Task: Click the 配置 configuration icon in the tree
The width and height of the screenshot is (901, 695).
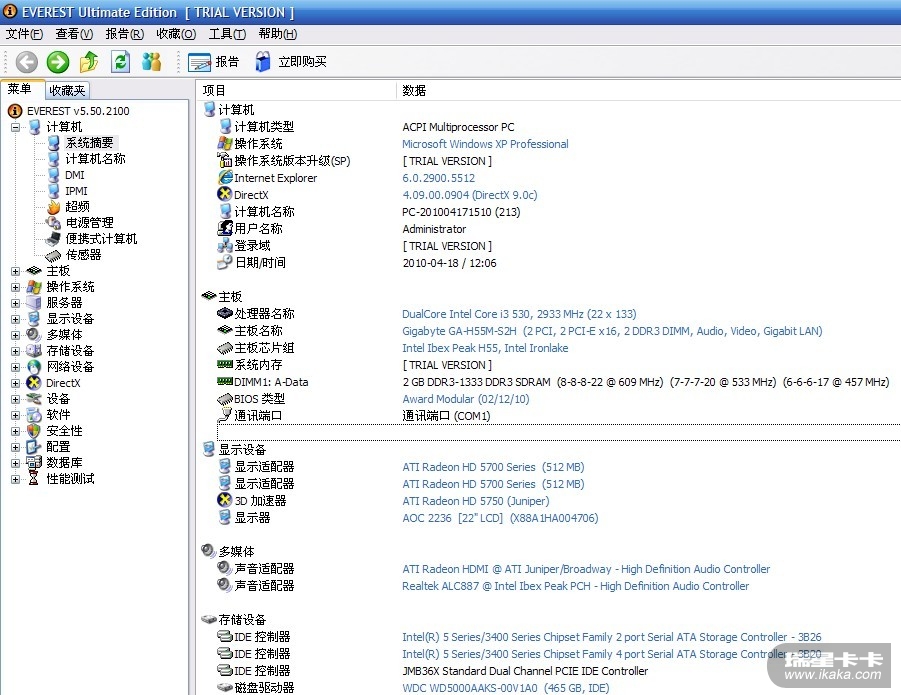Action: pos(34,447)
